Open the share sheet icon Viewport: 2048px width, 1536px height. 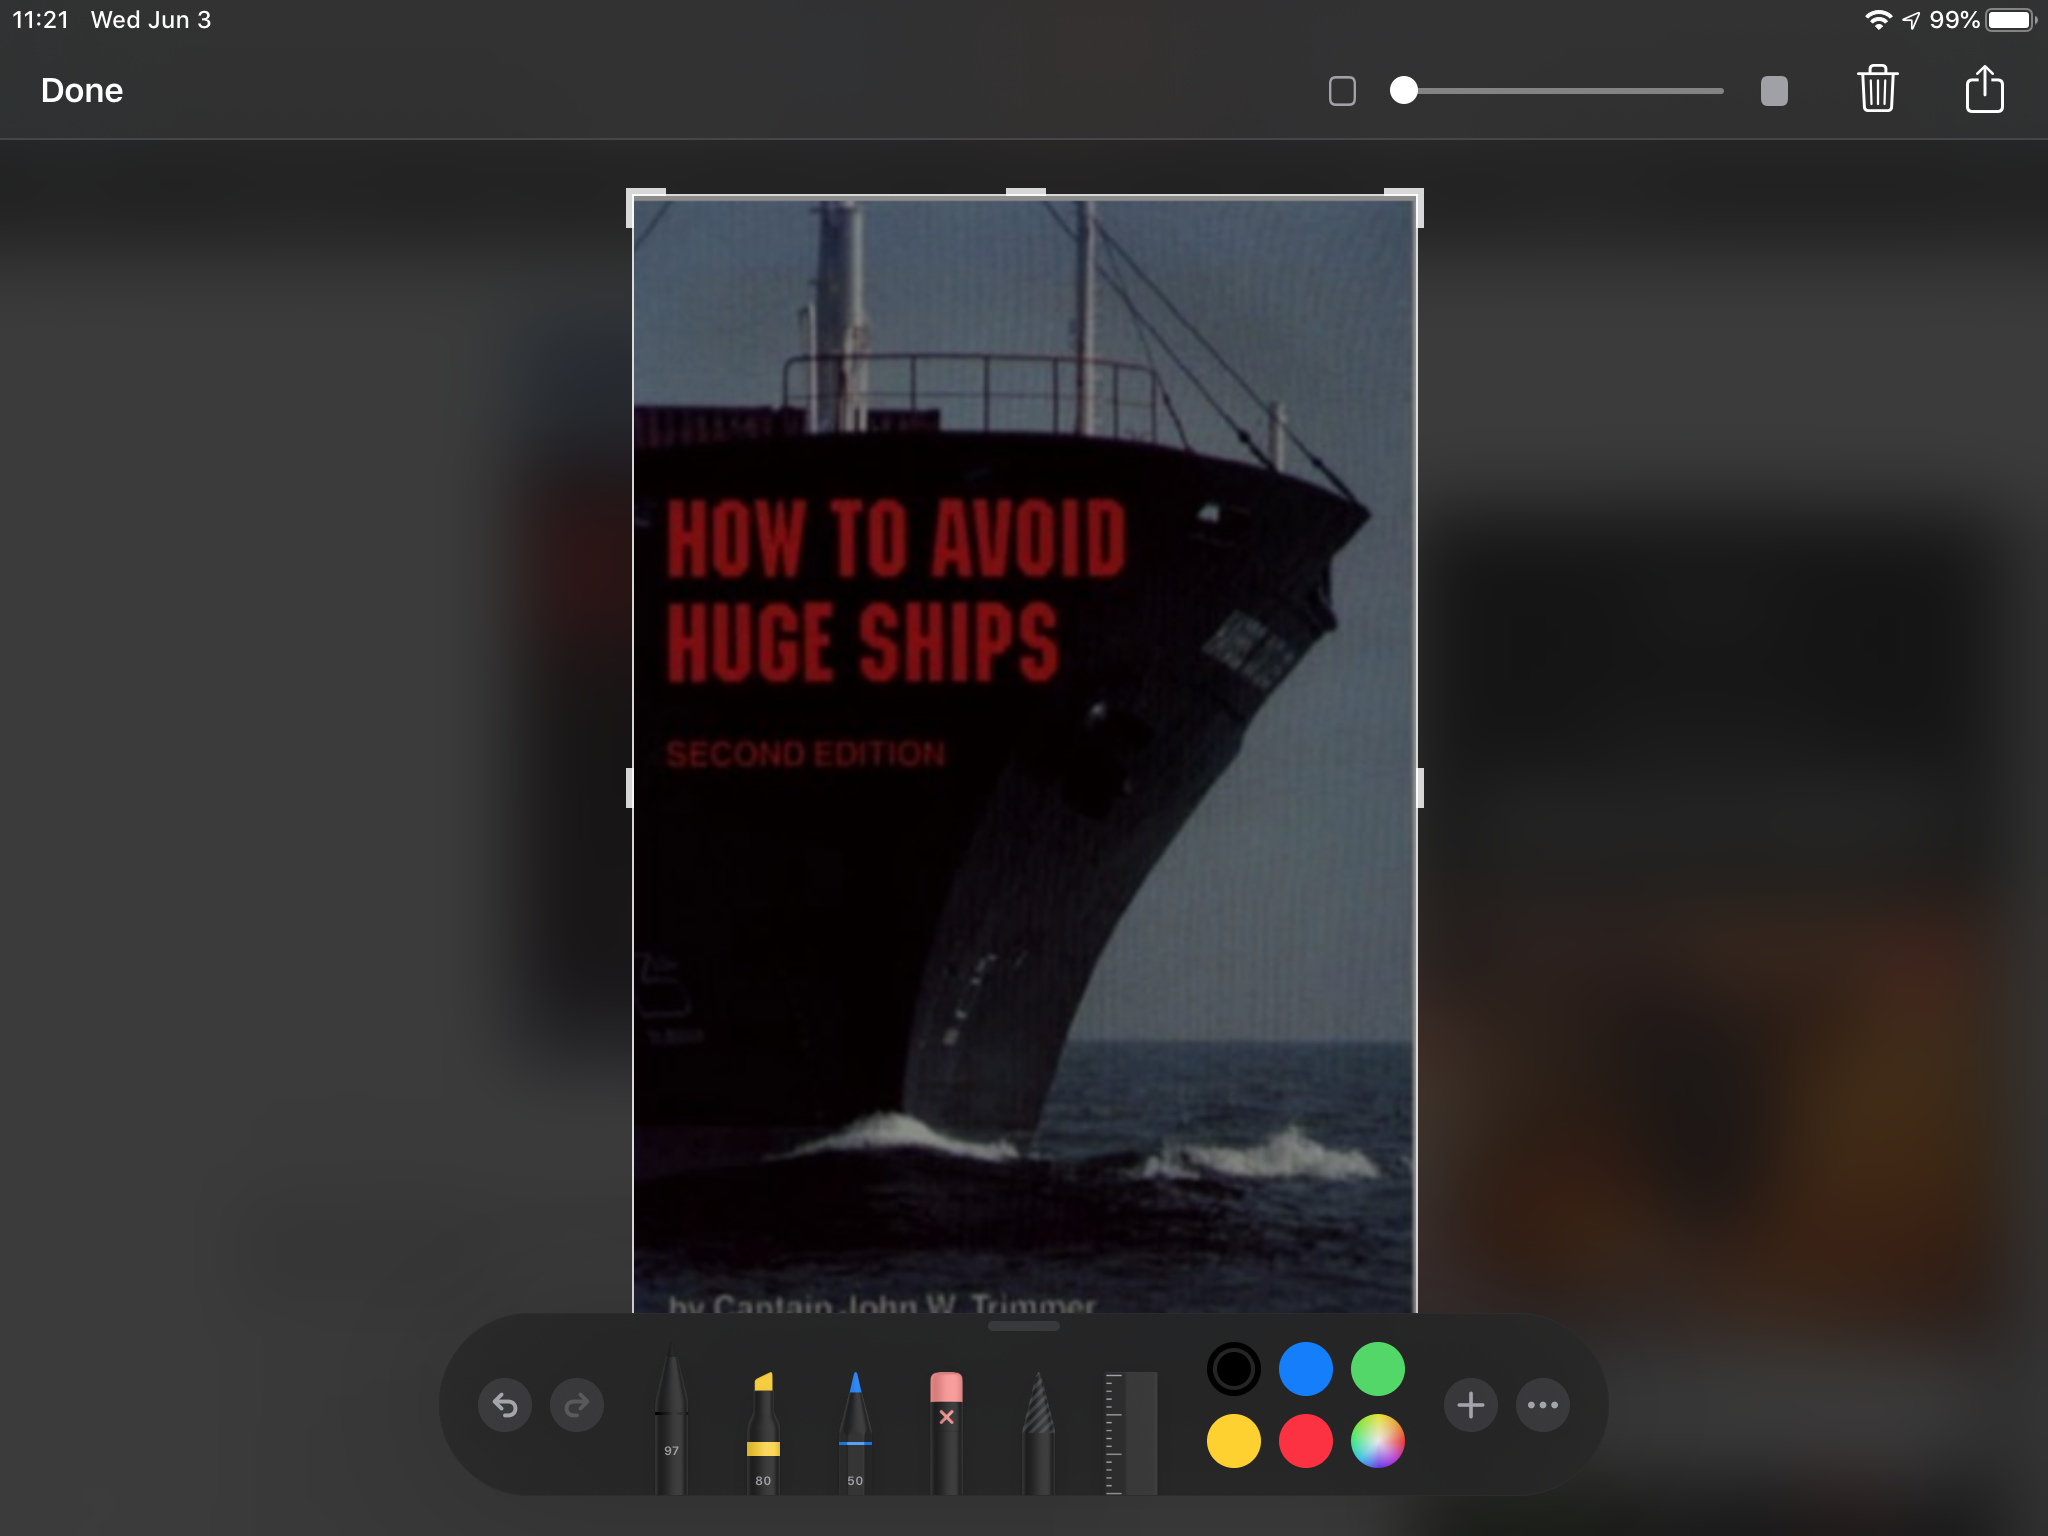pos(1984,89)
